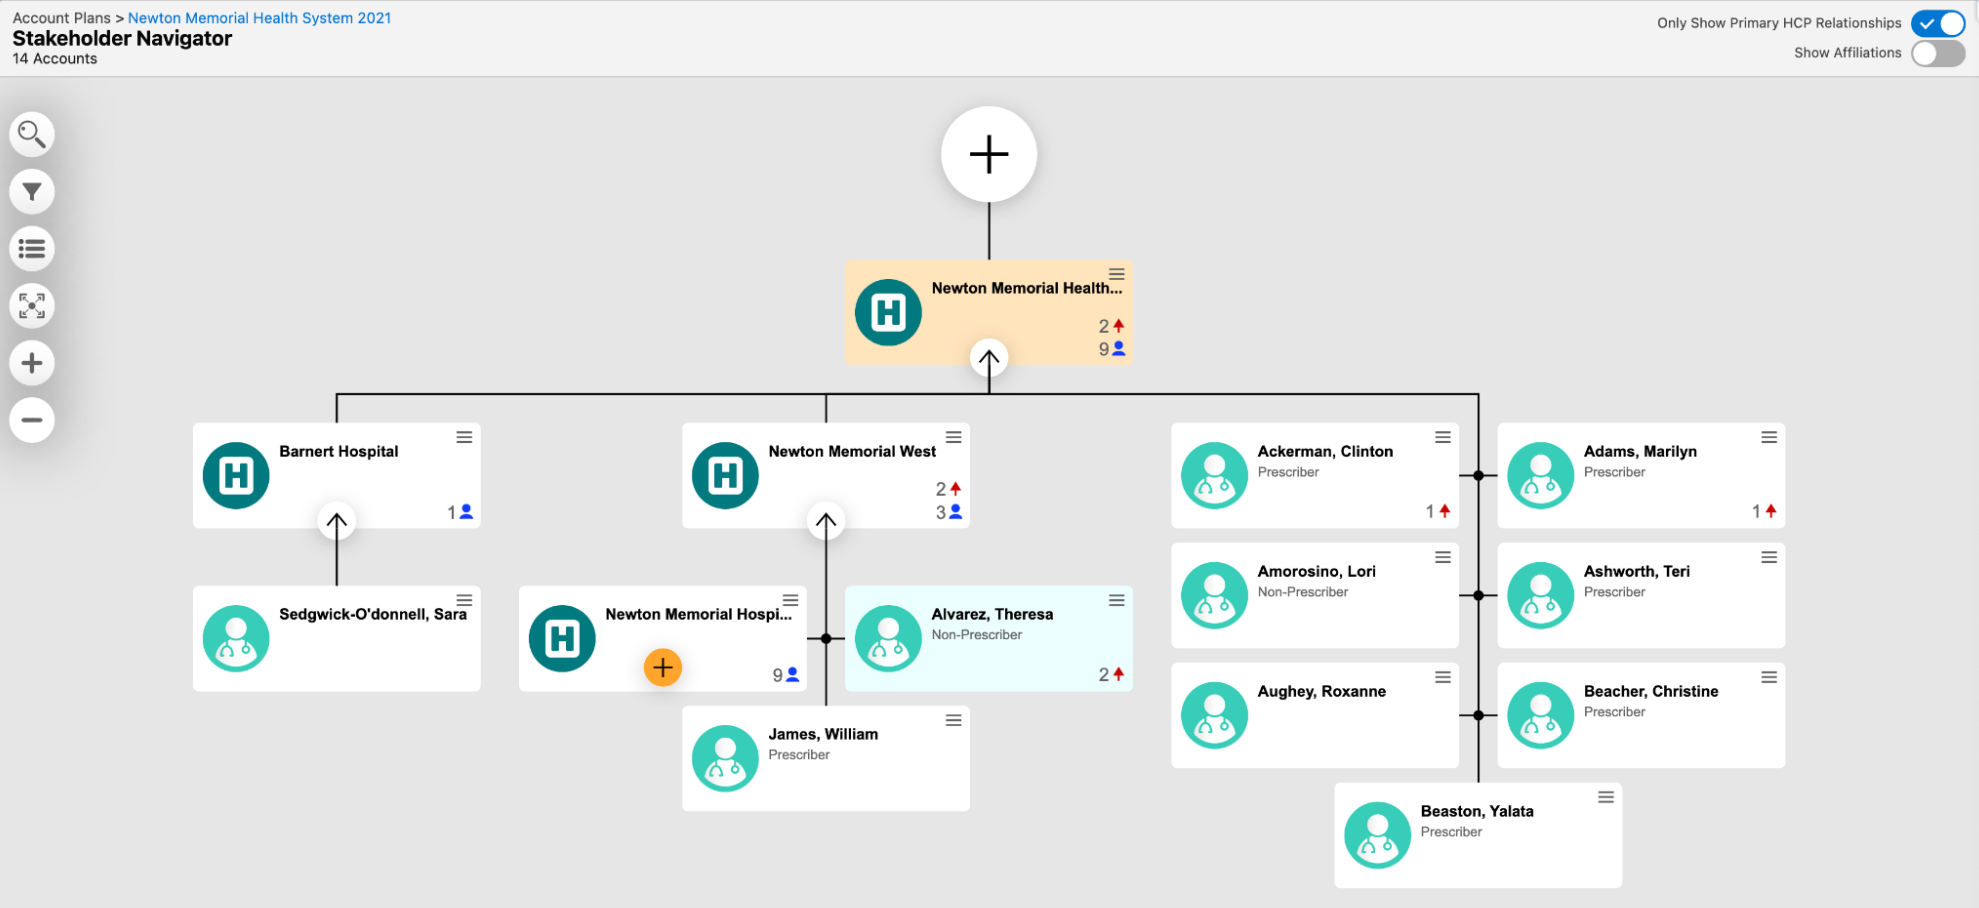Click the search magnifier icon in left toolbar
Viewport: 1979px width, 908px height.
[x=32, y=134]
